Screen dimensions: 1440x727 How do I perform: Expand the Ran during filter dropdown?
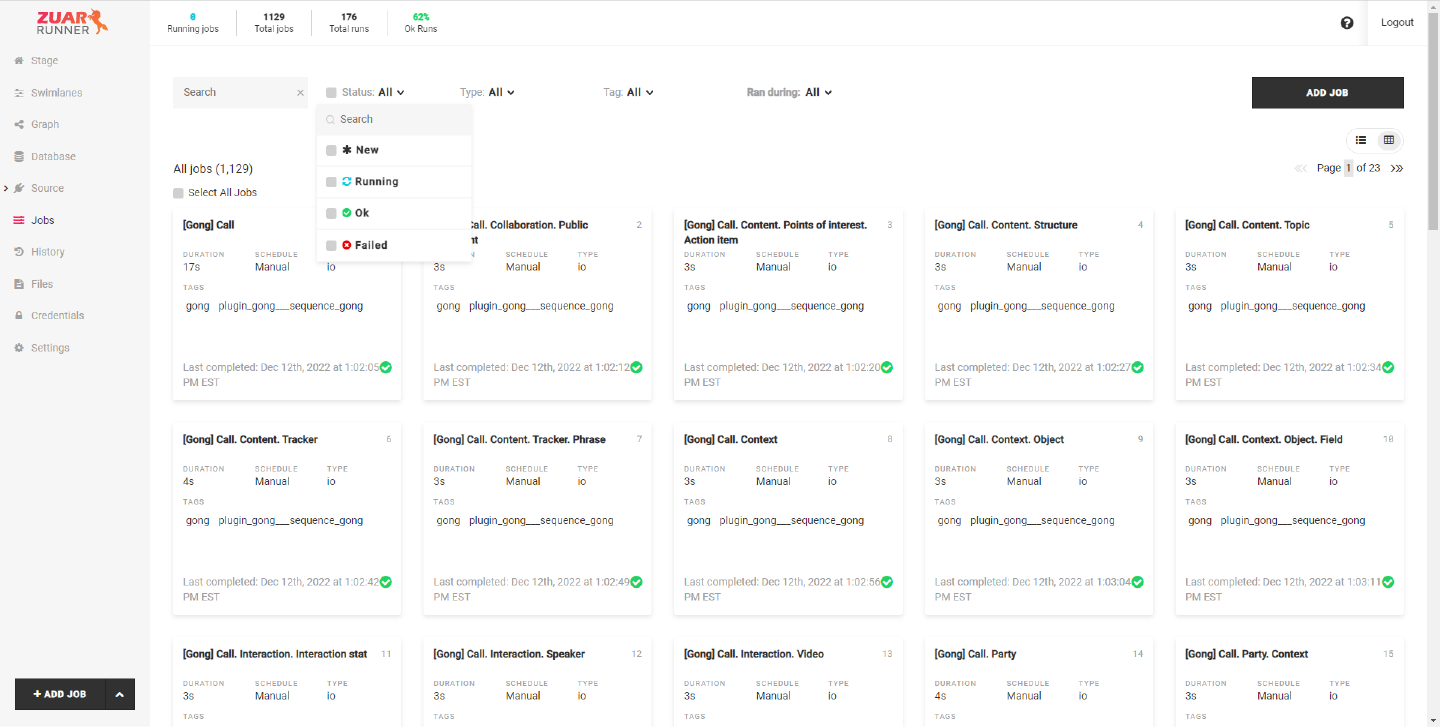coord(817,92)
